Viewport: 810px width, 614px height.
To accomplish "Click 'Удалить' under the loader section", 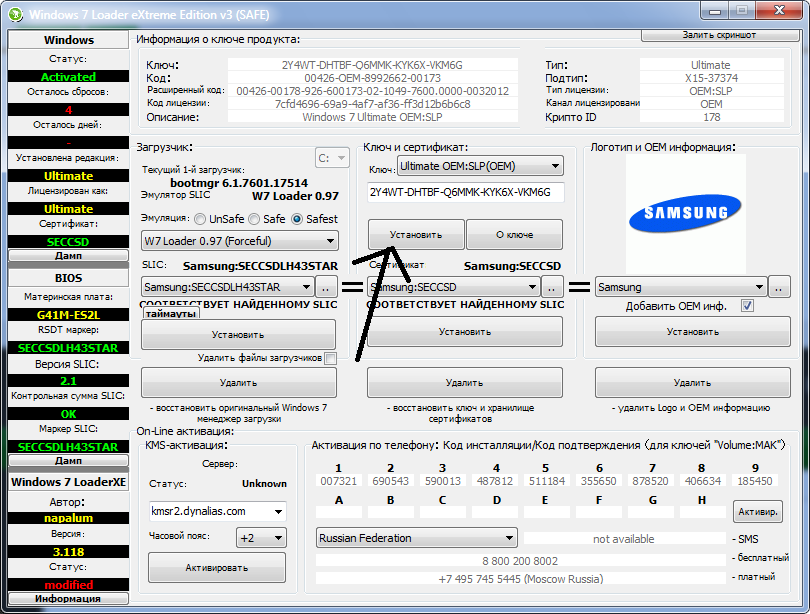I will 238,383.
